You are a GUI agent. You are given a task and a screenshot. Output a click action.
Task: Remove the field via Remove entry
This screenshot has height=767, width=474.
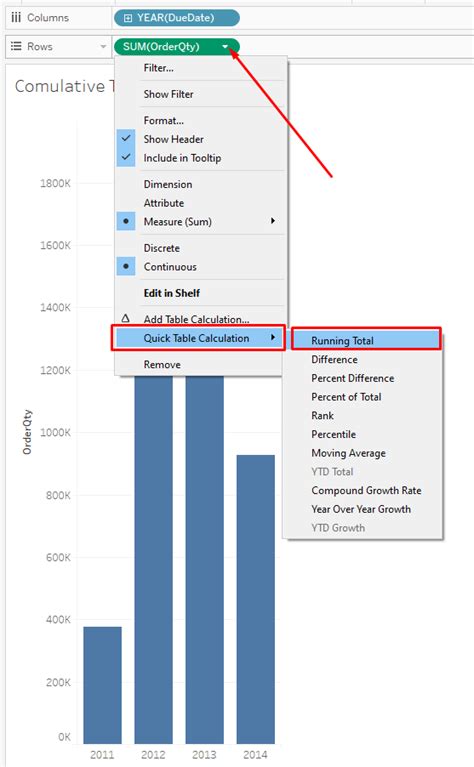162,364
